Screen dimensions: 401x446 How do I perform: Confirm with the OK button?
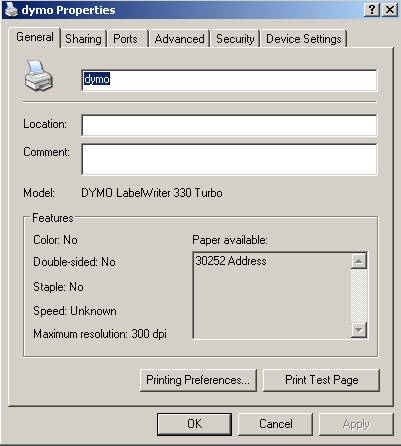194,424
